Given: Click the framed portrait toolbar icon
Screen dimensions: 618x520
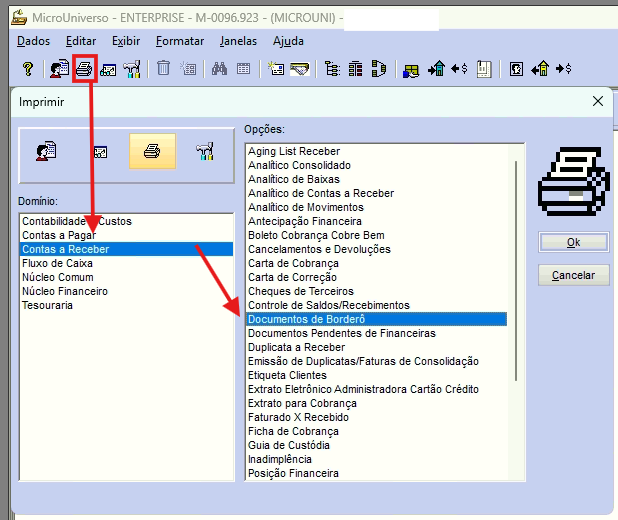Looking at the screenshot, I should pyautogui.click(x=516, y=69).
